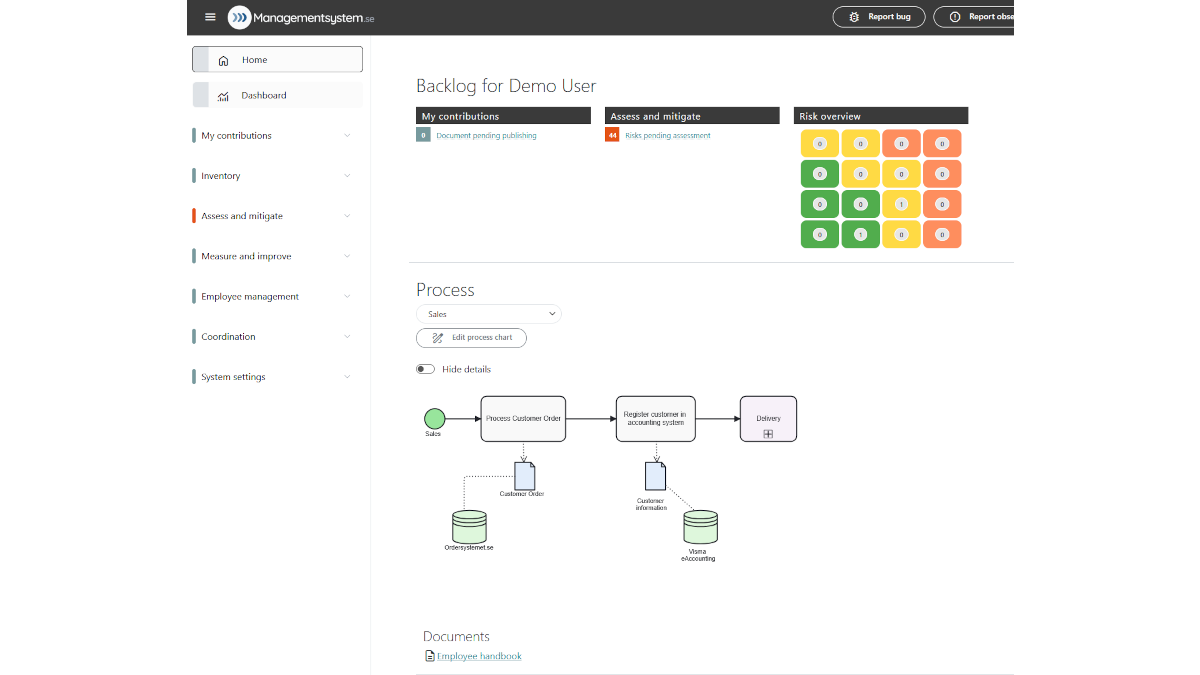Open the Sales process dropdown

click(489, 314)
